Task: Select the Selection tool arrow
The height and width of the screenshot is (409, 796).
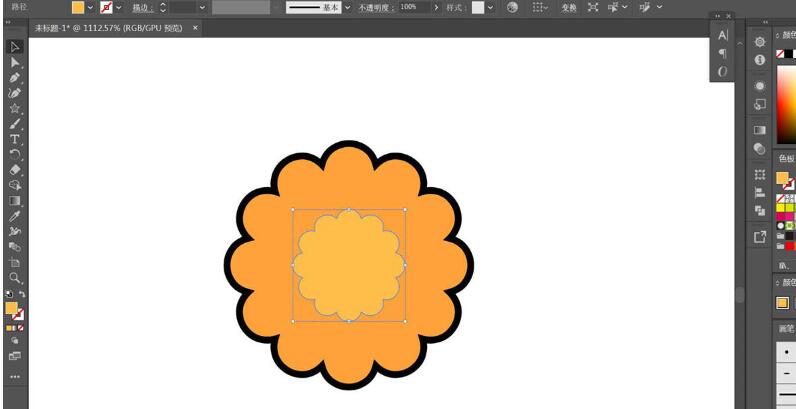Action: (15, 47)
